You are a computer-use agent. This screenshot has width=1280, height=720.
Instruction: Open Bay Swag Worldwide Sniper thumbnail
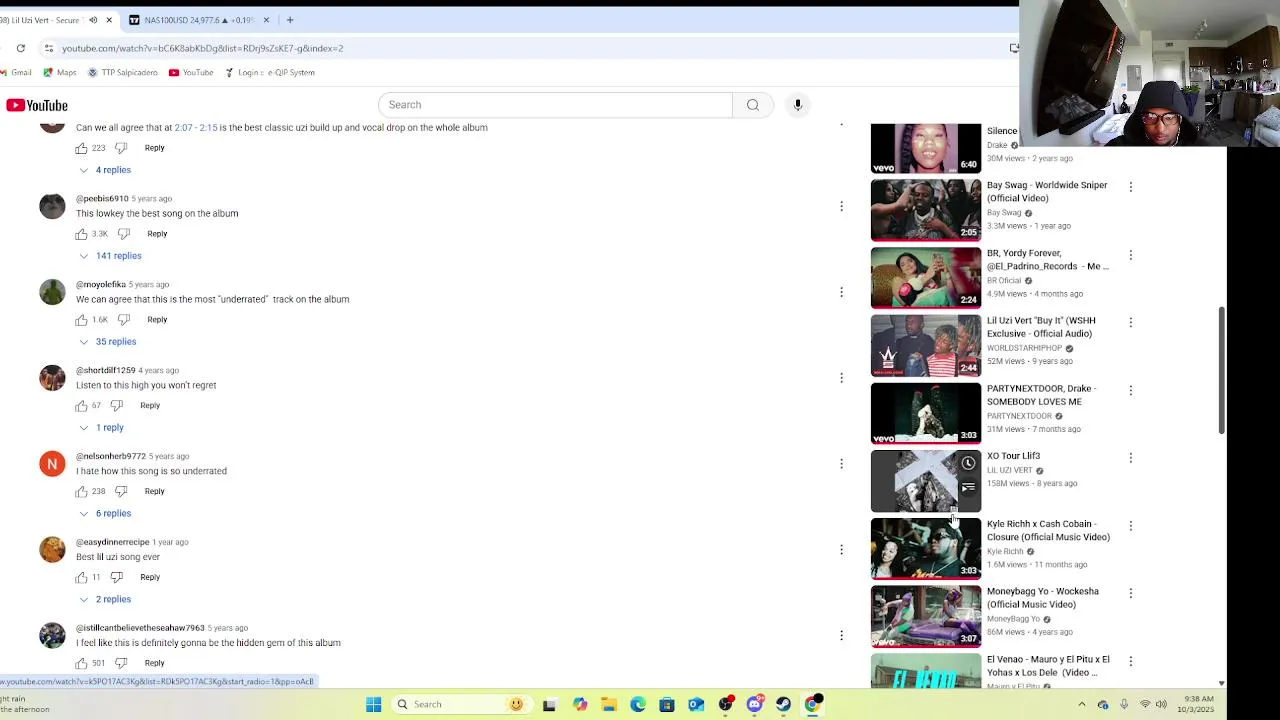coord(926,210)
